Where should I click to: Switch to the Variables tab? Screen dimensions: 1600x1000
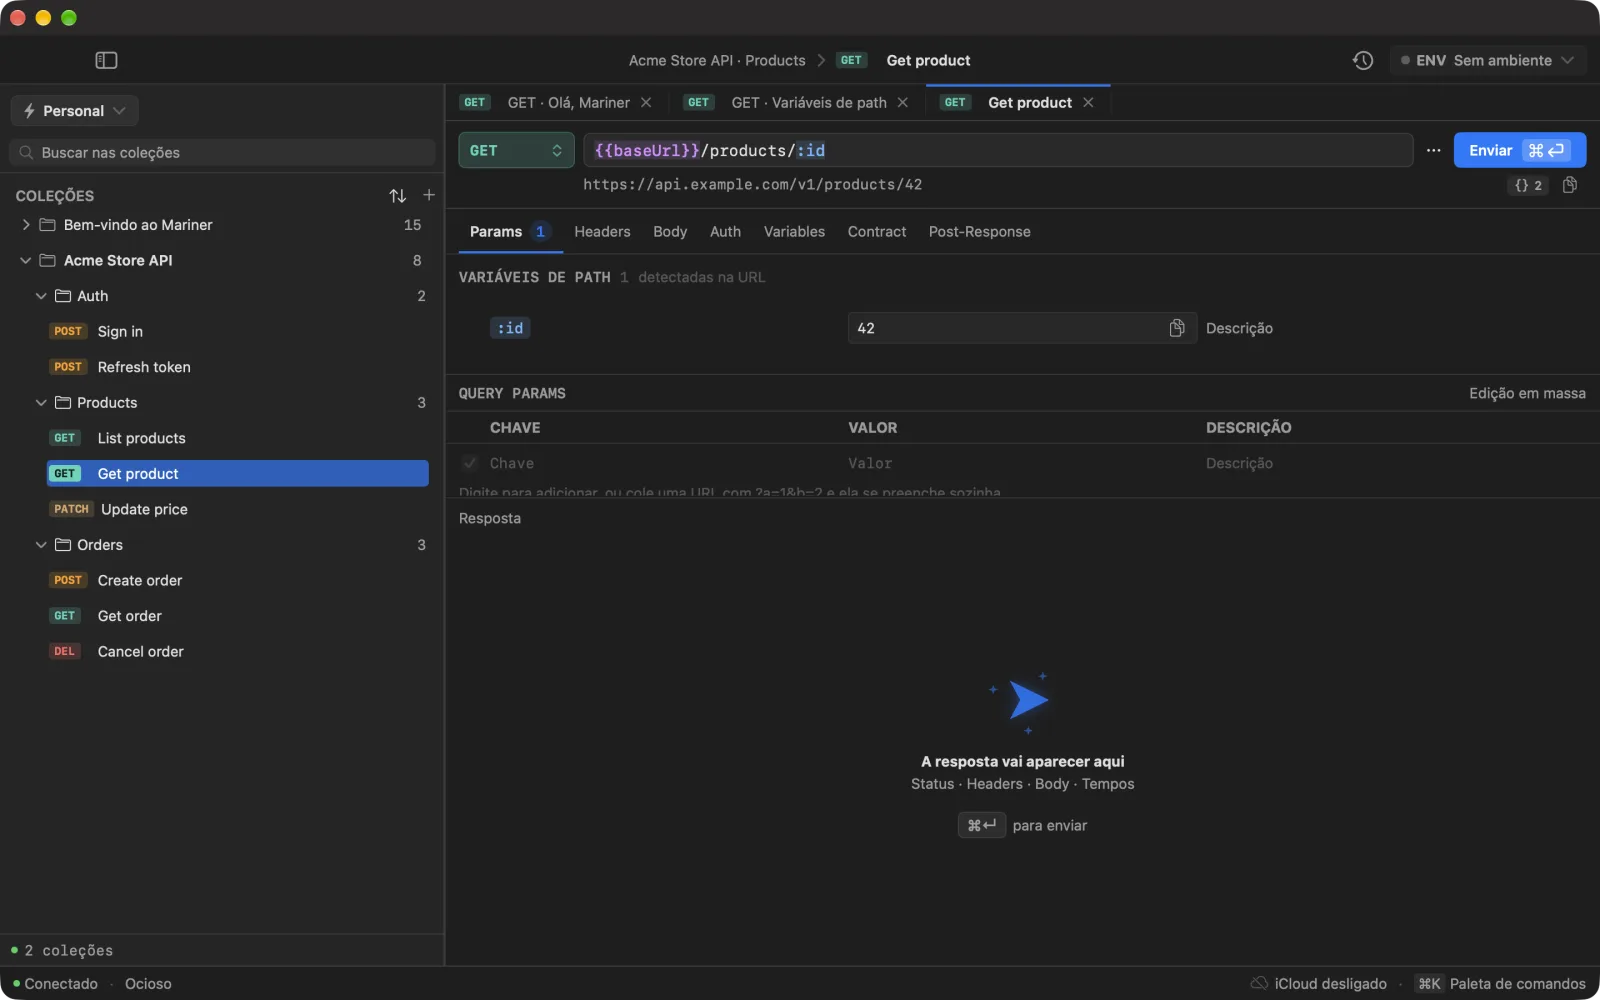click(x=794, y=232)
